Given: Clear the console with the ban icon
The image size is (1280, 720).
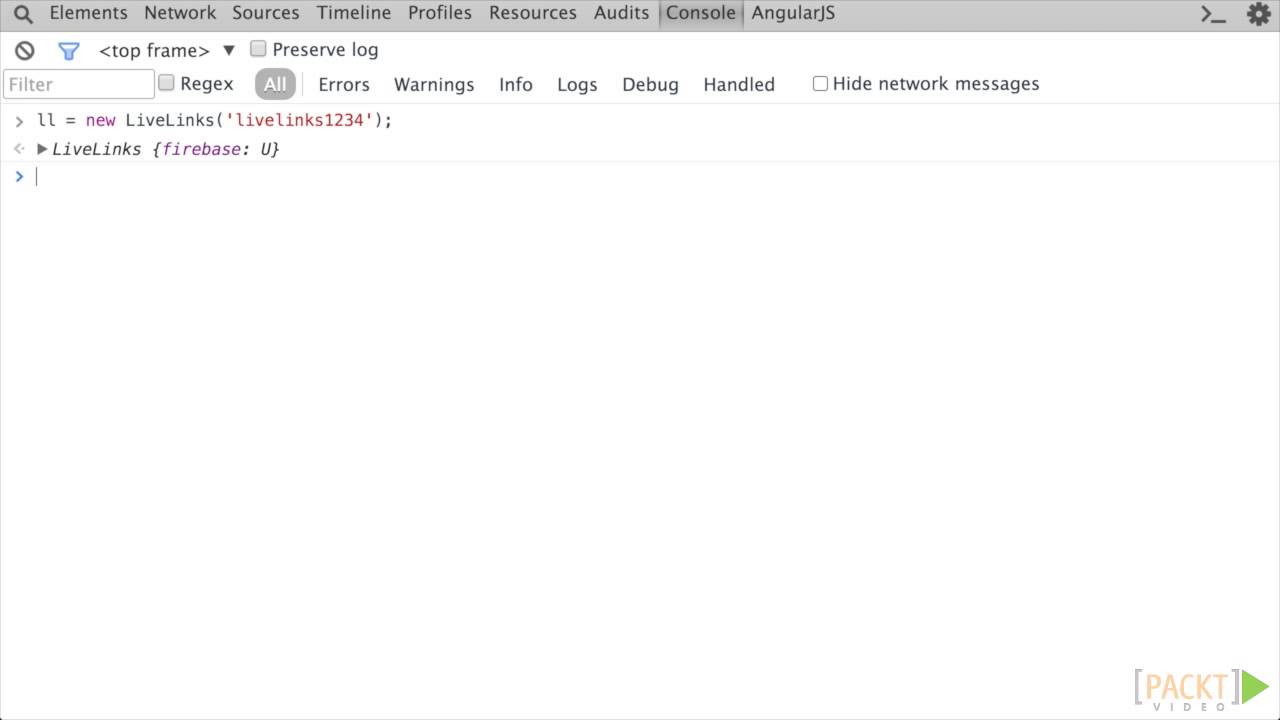Looking at the screenshot, I should 25,50.
